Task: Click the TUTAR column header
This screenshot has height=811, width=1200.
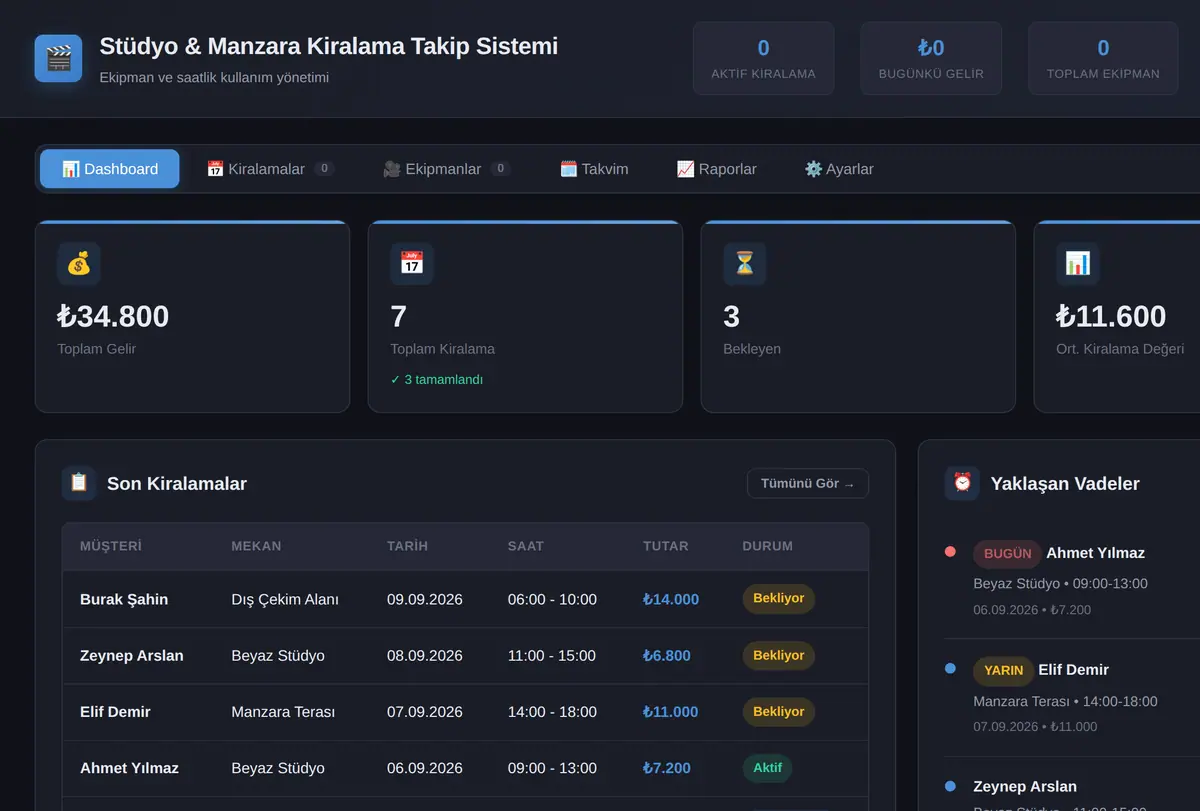Action: click(666, 546)
